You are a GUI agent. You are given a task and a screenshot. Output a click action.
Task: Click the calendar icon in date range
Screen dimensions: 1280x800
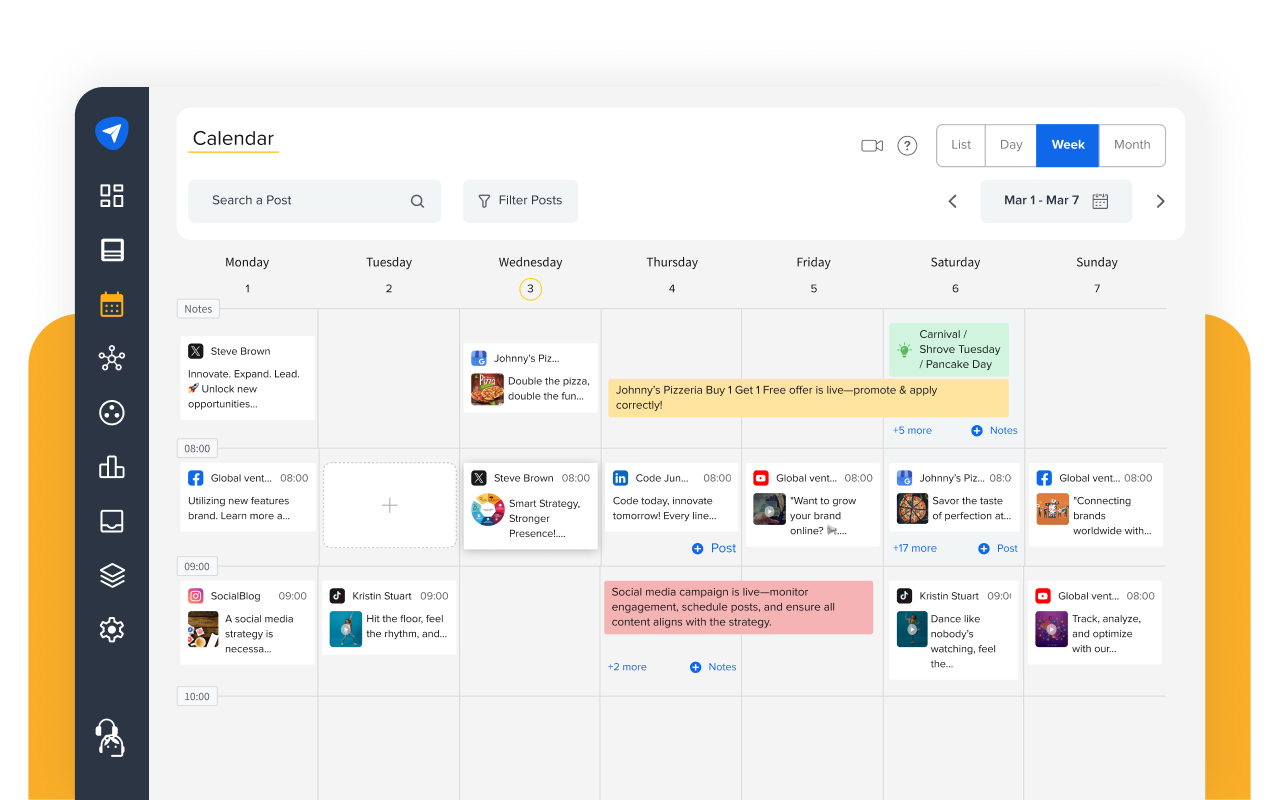pyautogui.click(x=1100, y=201)
